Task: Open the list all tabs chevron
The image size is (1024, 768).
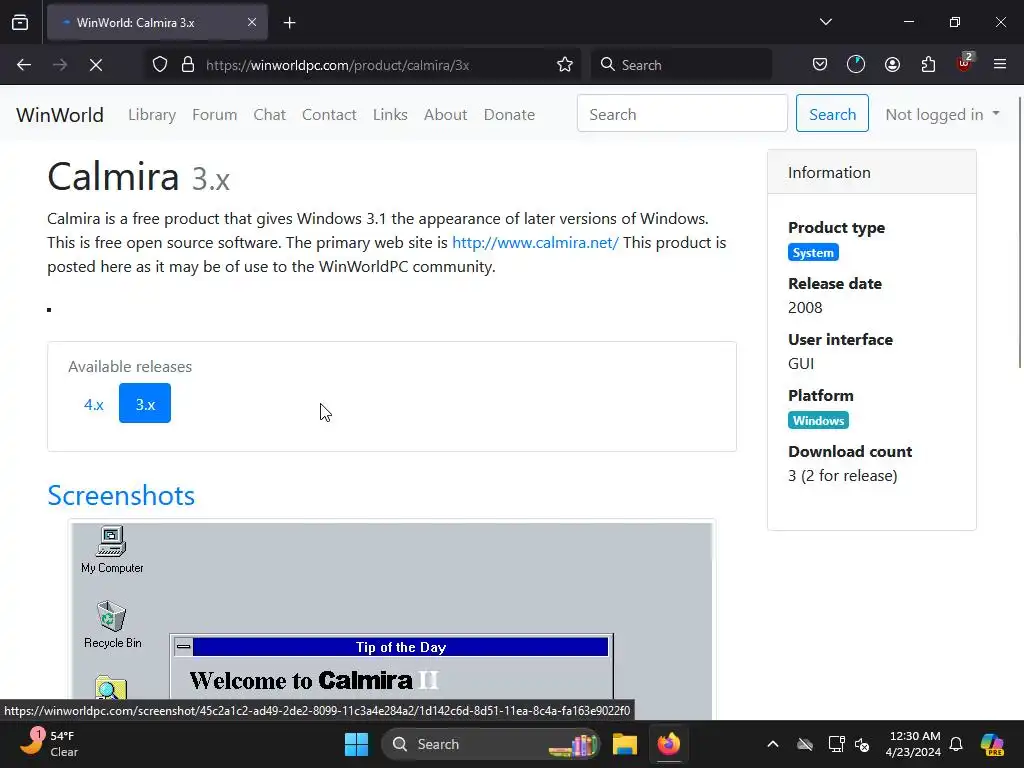Action: (825, 22)
